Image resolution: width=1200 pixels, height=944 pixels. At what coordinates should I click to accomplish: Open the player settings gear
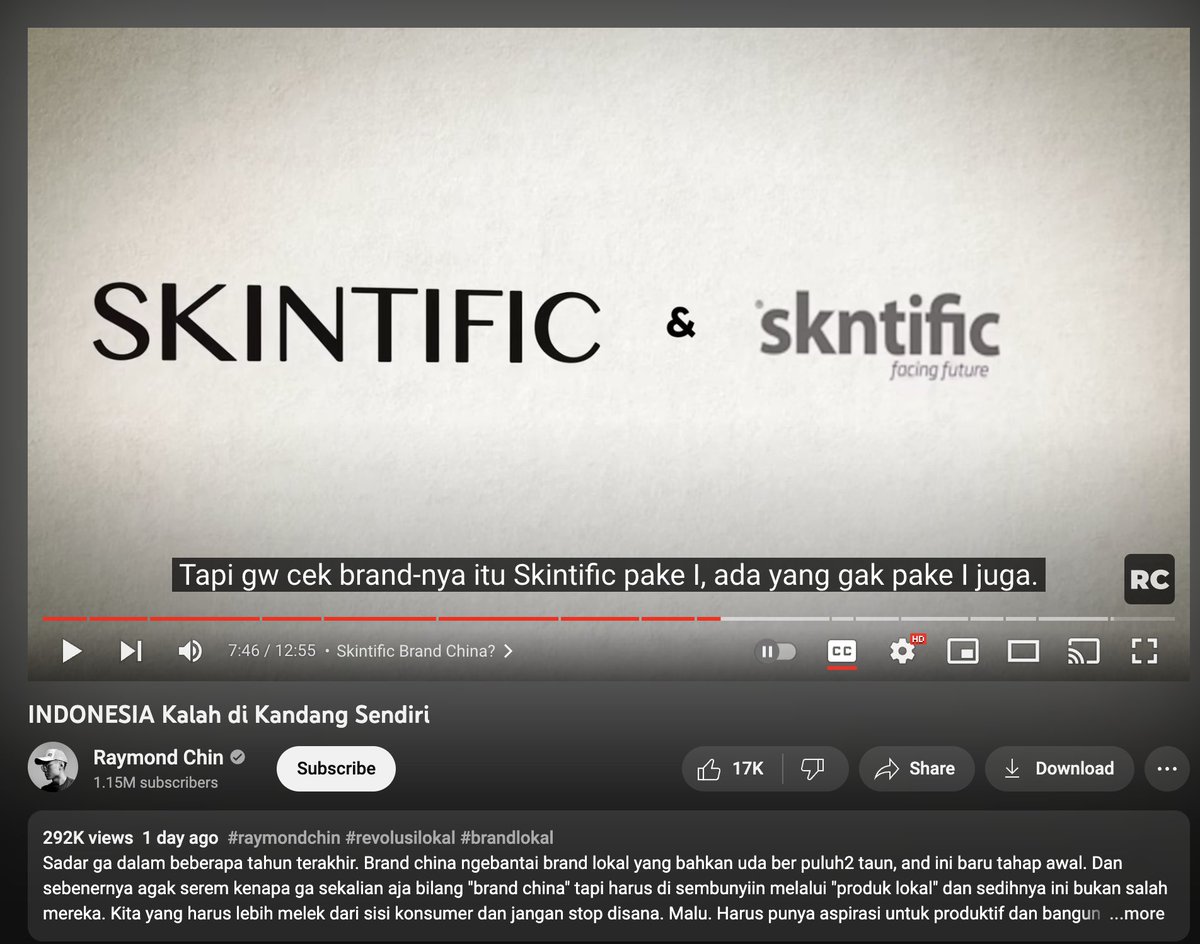coord(902,651)
